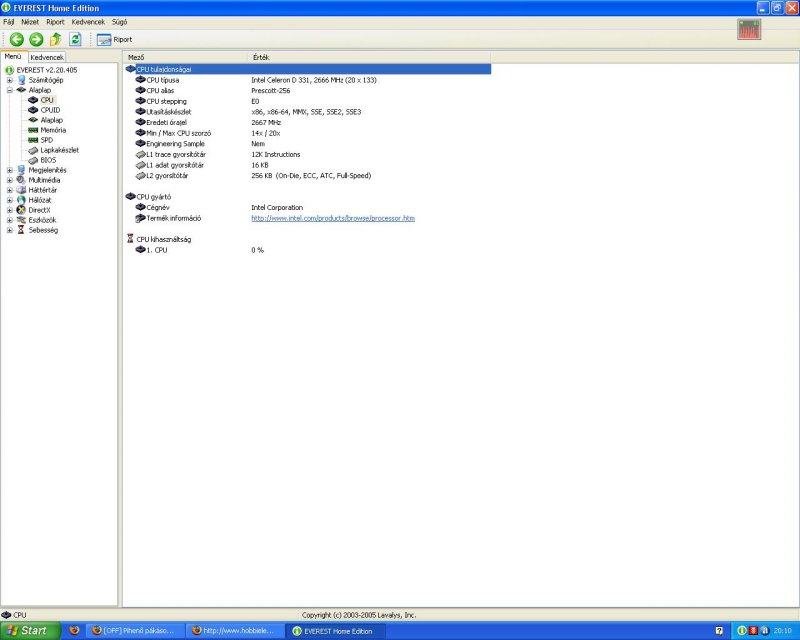Click the Firefox quick launch icon
800x640 pixels.
click(x=74, y=631)
